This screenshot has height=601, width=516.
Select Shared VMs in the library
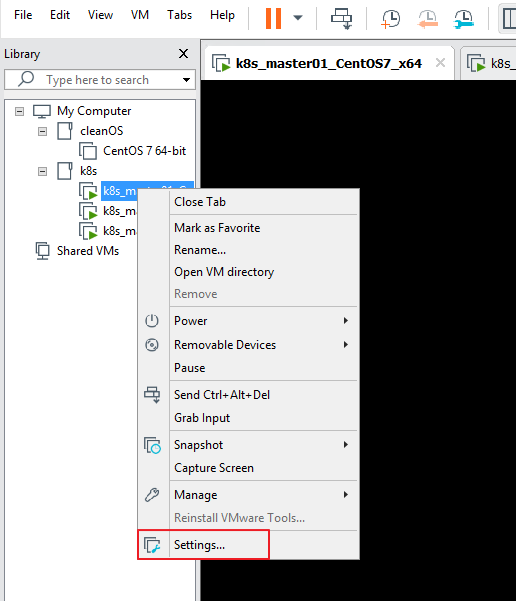[x=88, y=251]
